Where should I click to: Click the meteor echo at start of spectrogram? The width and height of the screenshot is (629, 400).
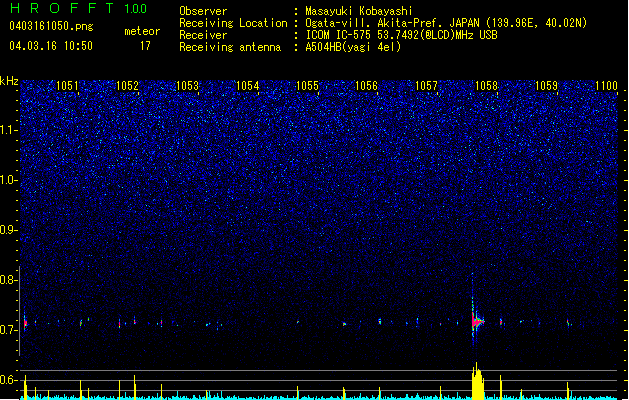(25, 322)
